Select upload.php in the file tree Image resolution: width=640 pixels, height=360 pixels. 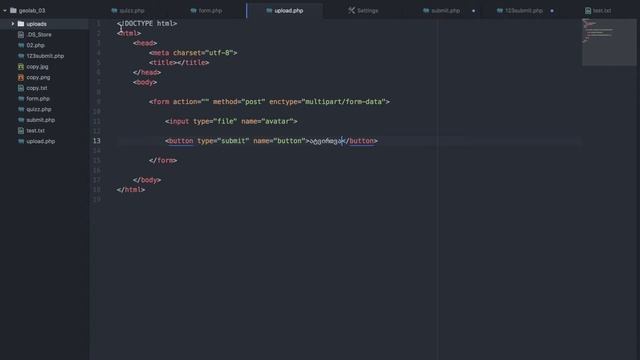tap(40, 141)
